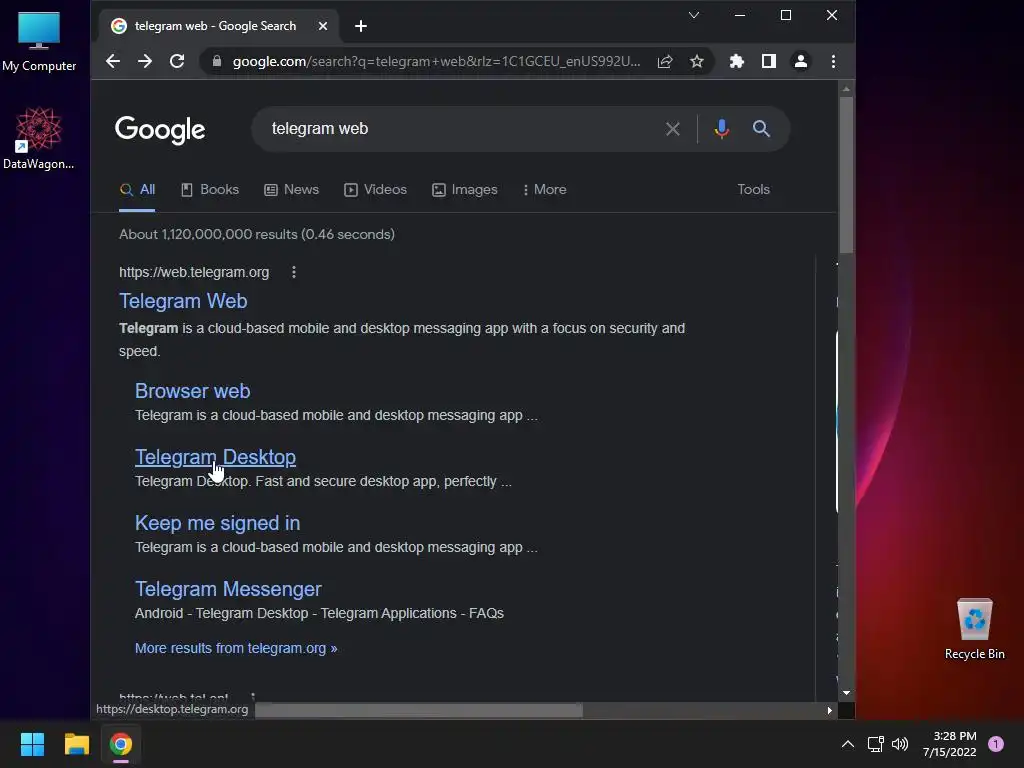The image size is (1024, 768).
Task: Open the Chrome profile avatar
Action: coord(801,61)
